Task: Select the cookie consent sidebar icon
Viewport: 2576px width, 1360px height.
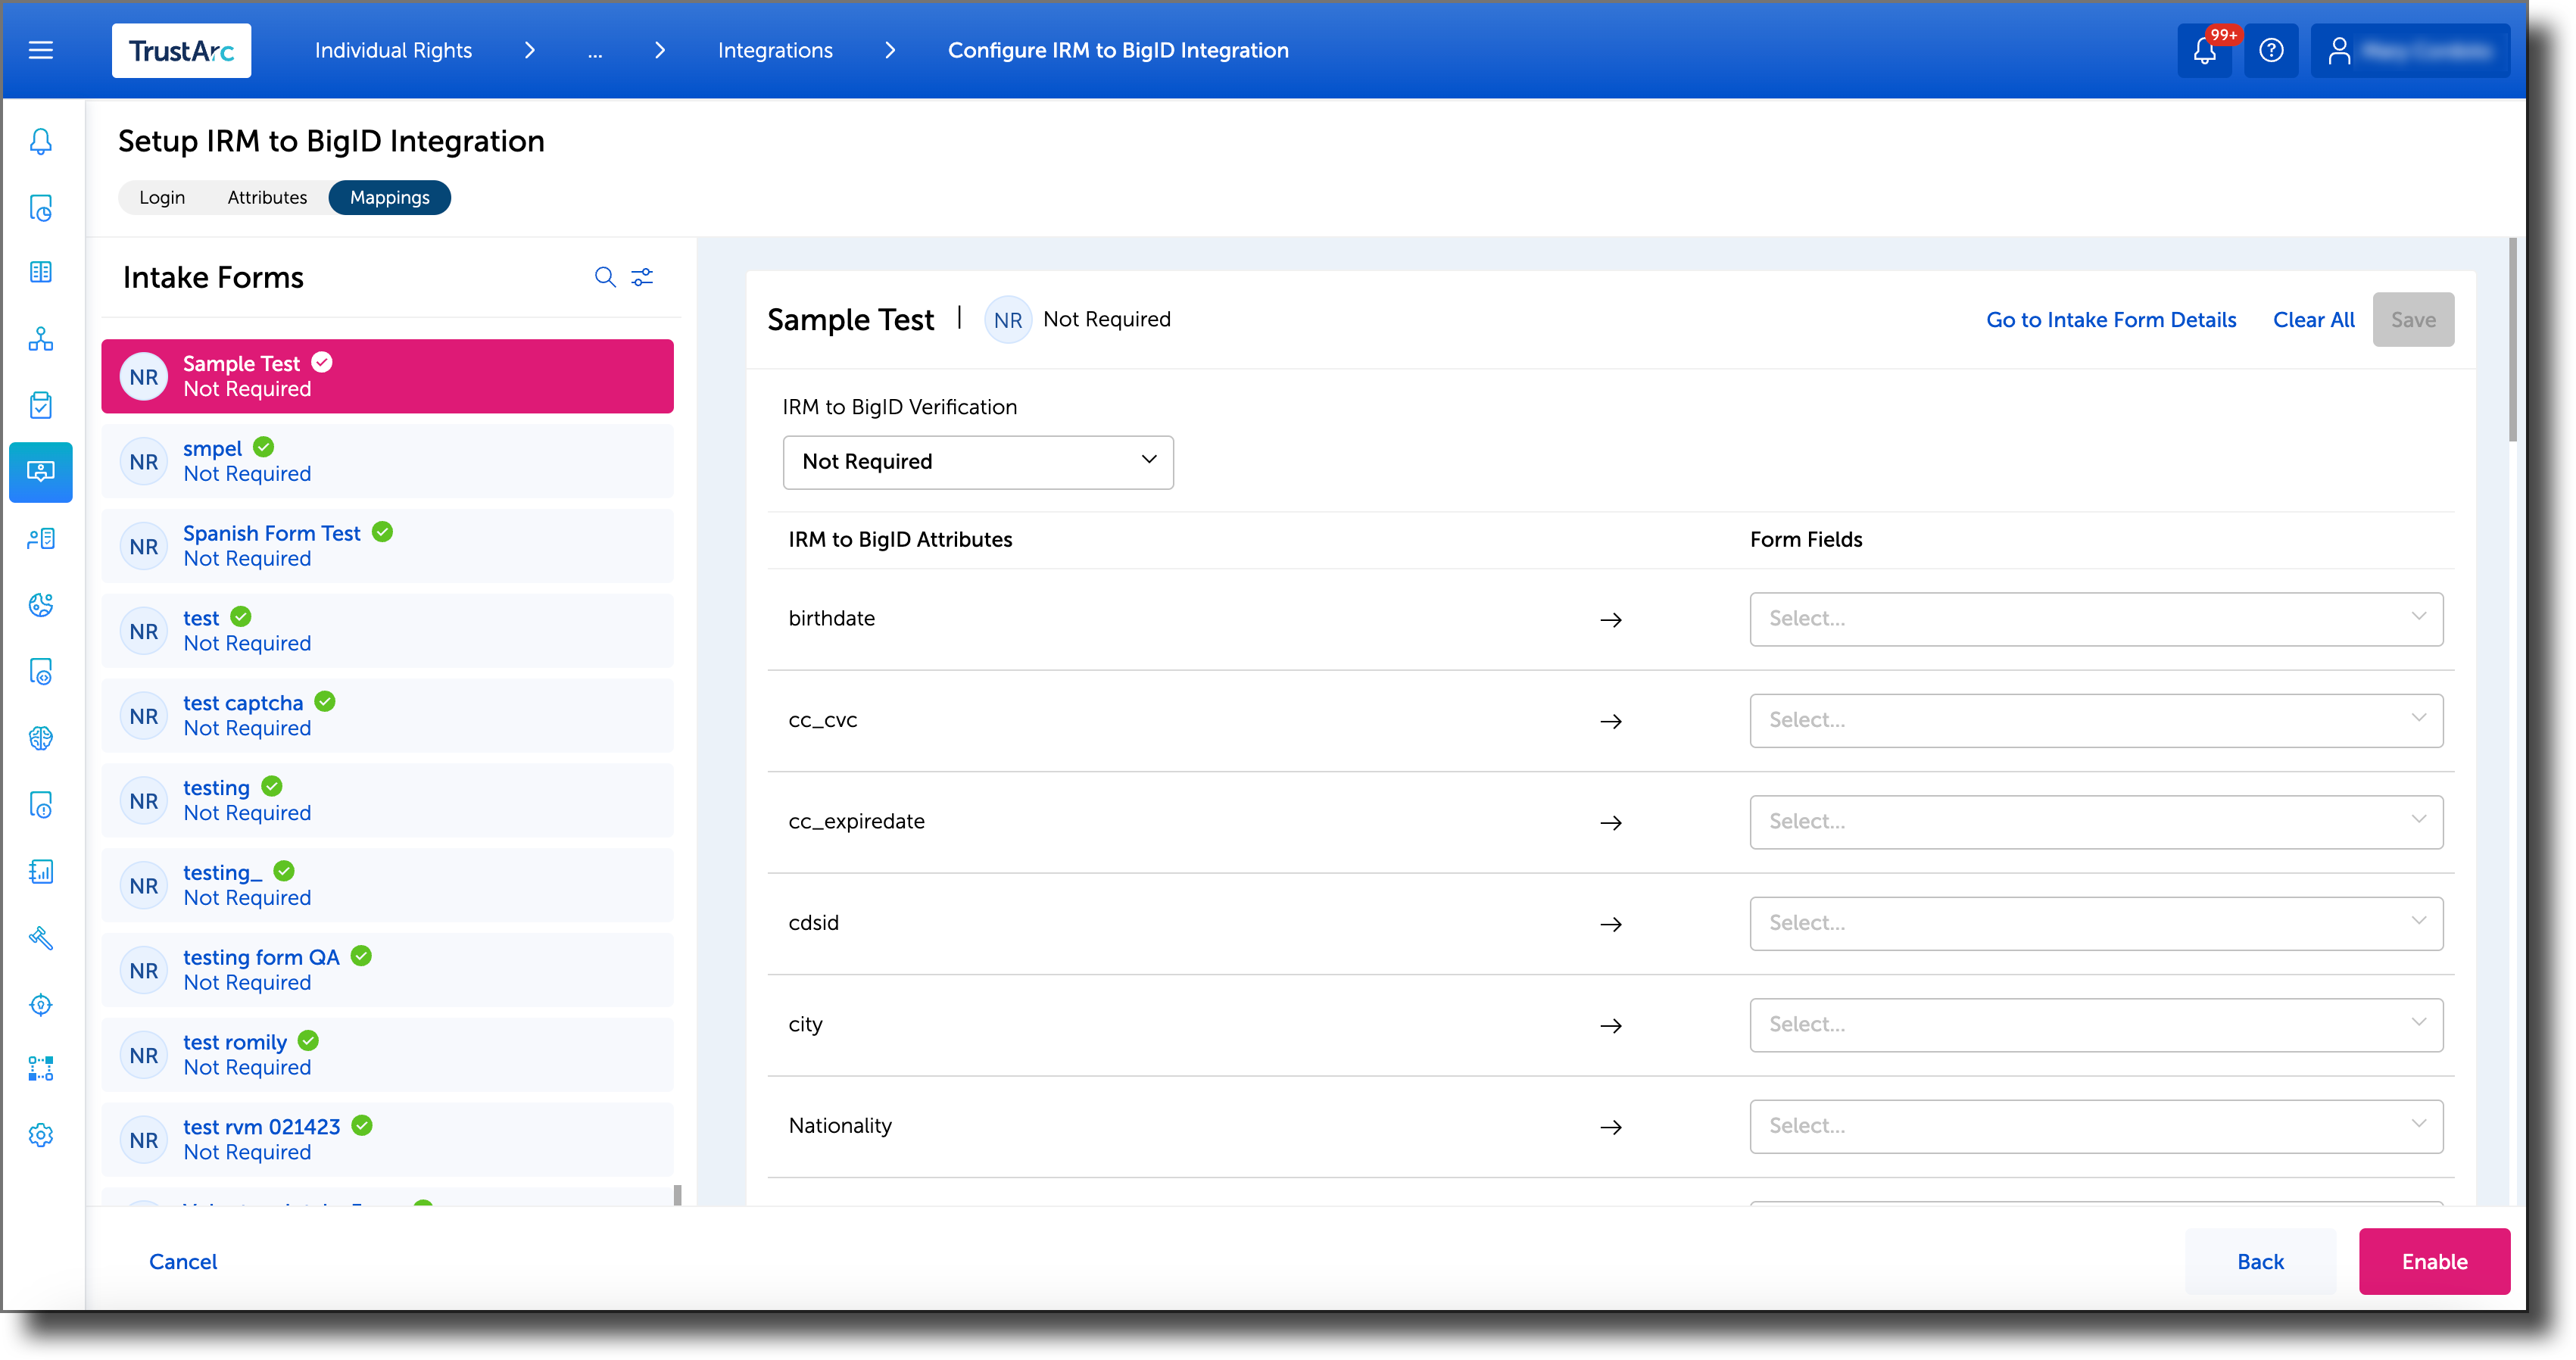Action: [x=41, y=605]
